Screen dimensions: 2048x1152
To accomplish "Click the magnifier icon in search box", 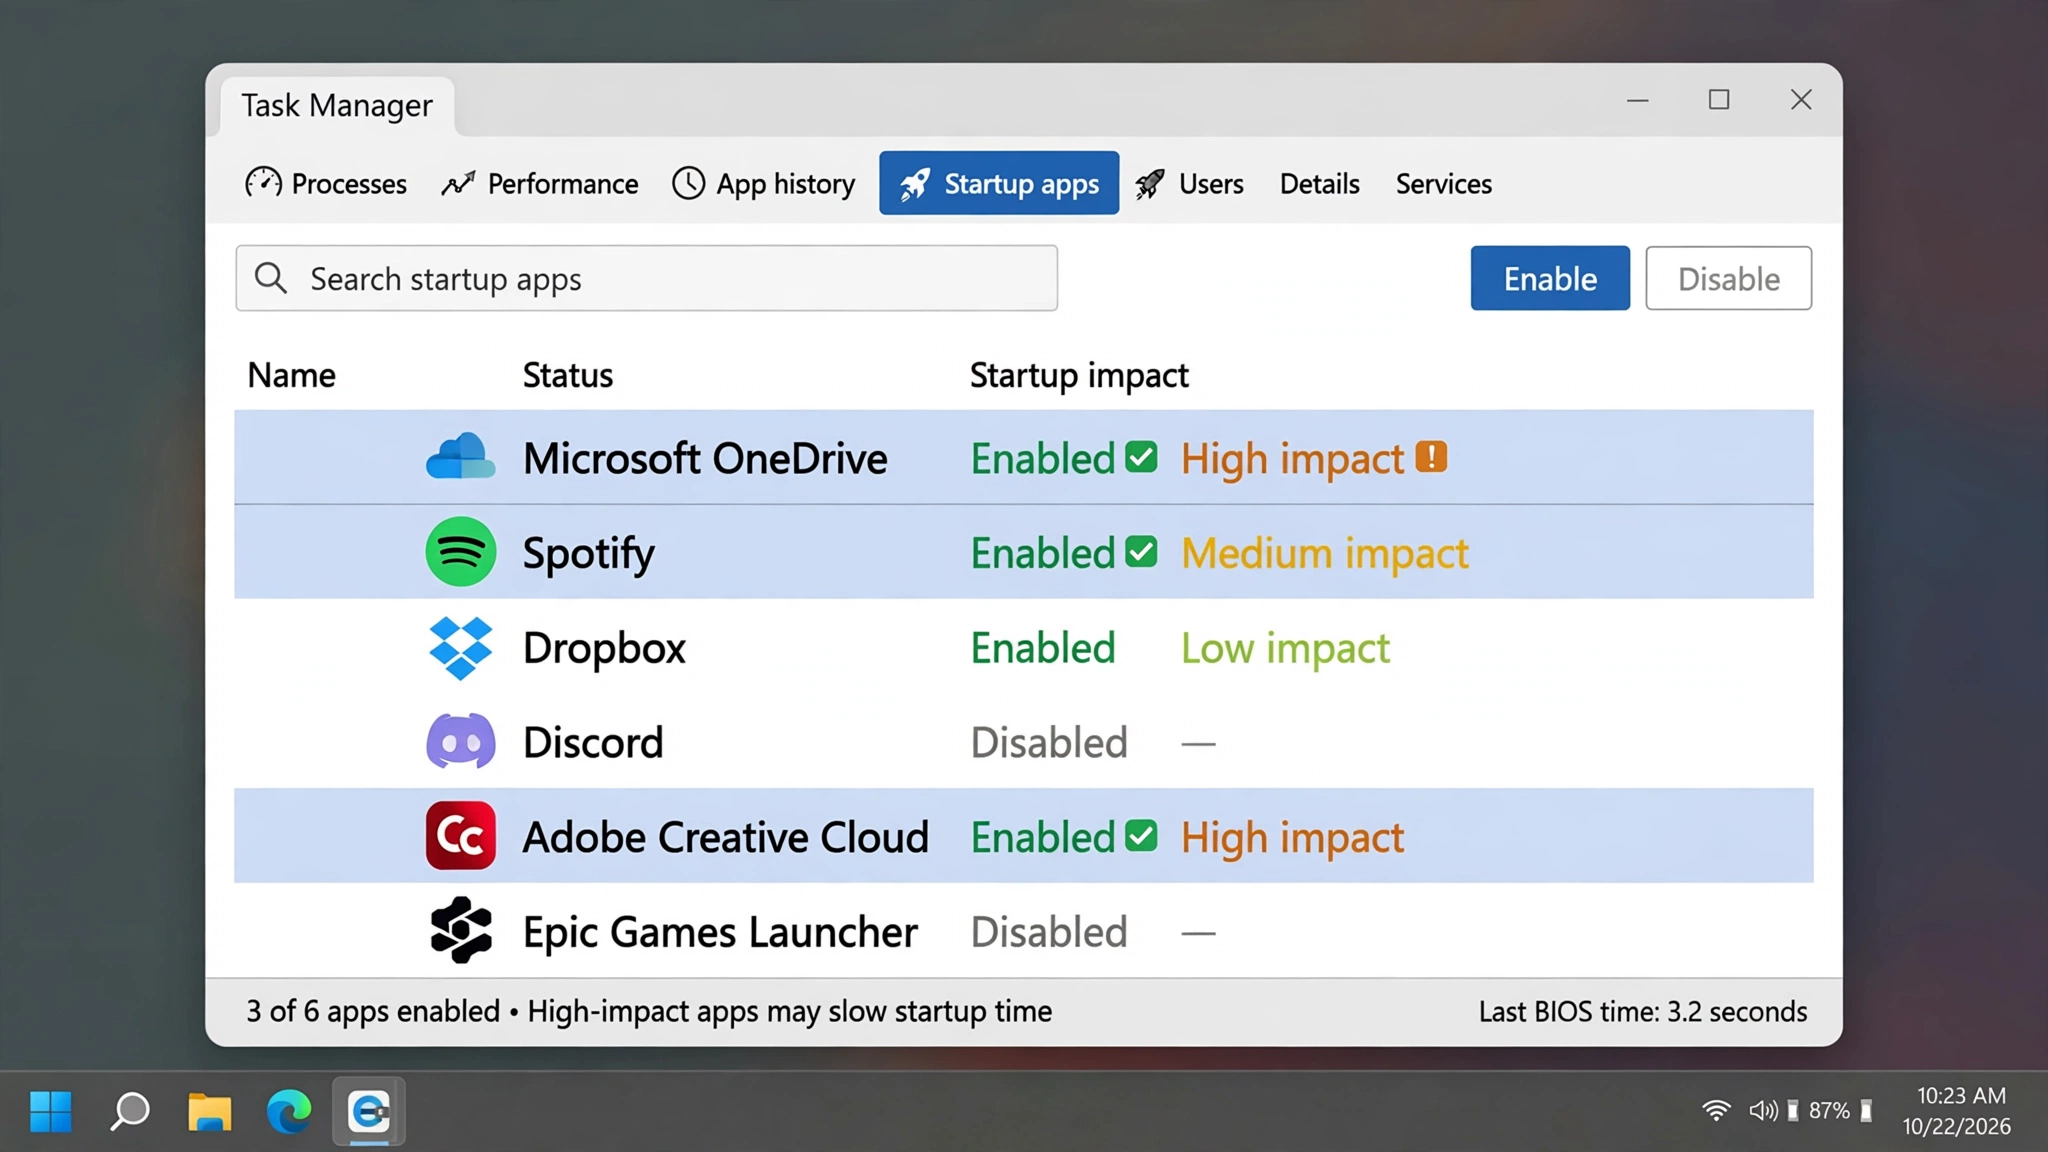I will tap(270, 278).
